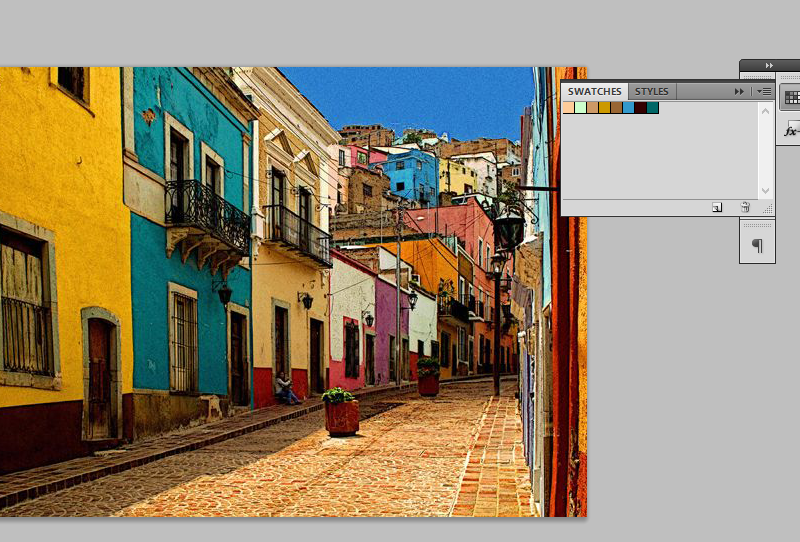Viewport: 800px width, 542px height.
Task: Open the Swatches panel options menu
Action: pos(764,91)
